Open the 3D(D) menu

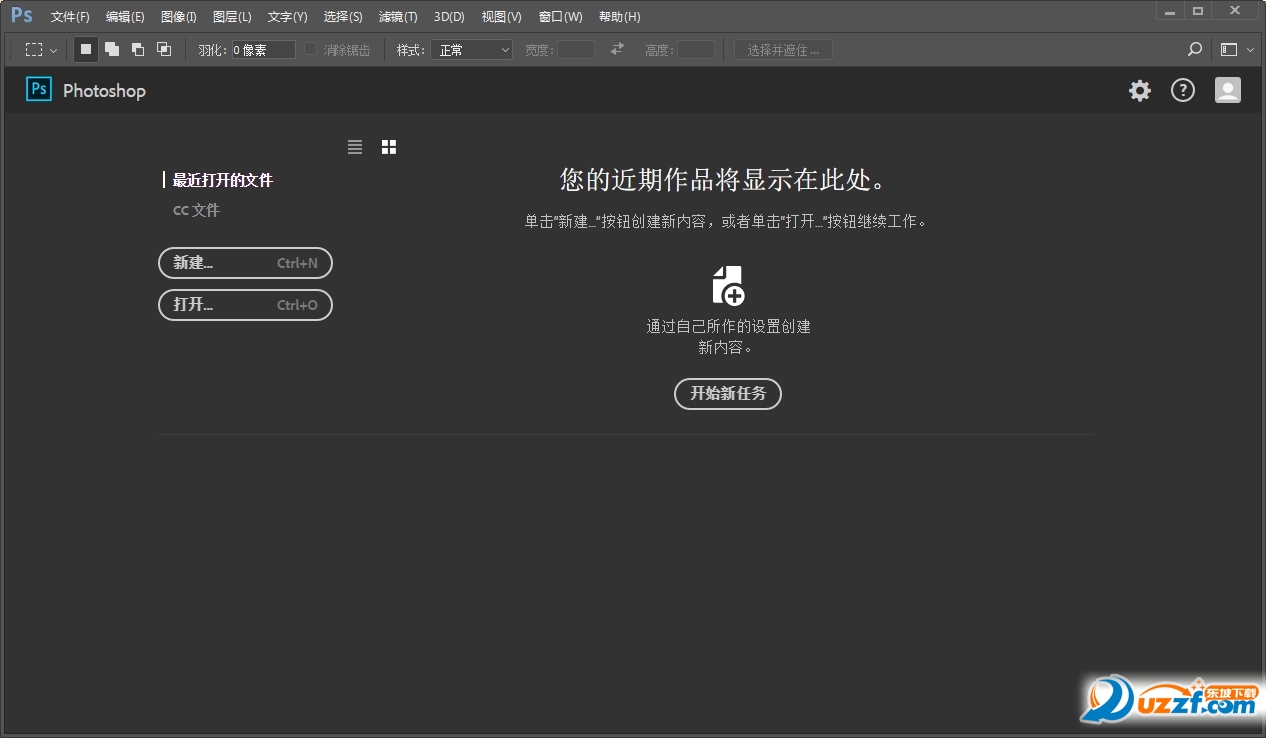point(449,17)
